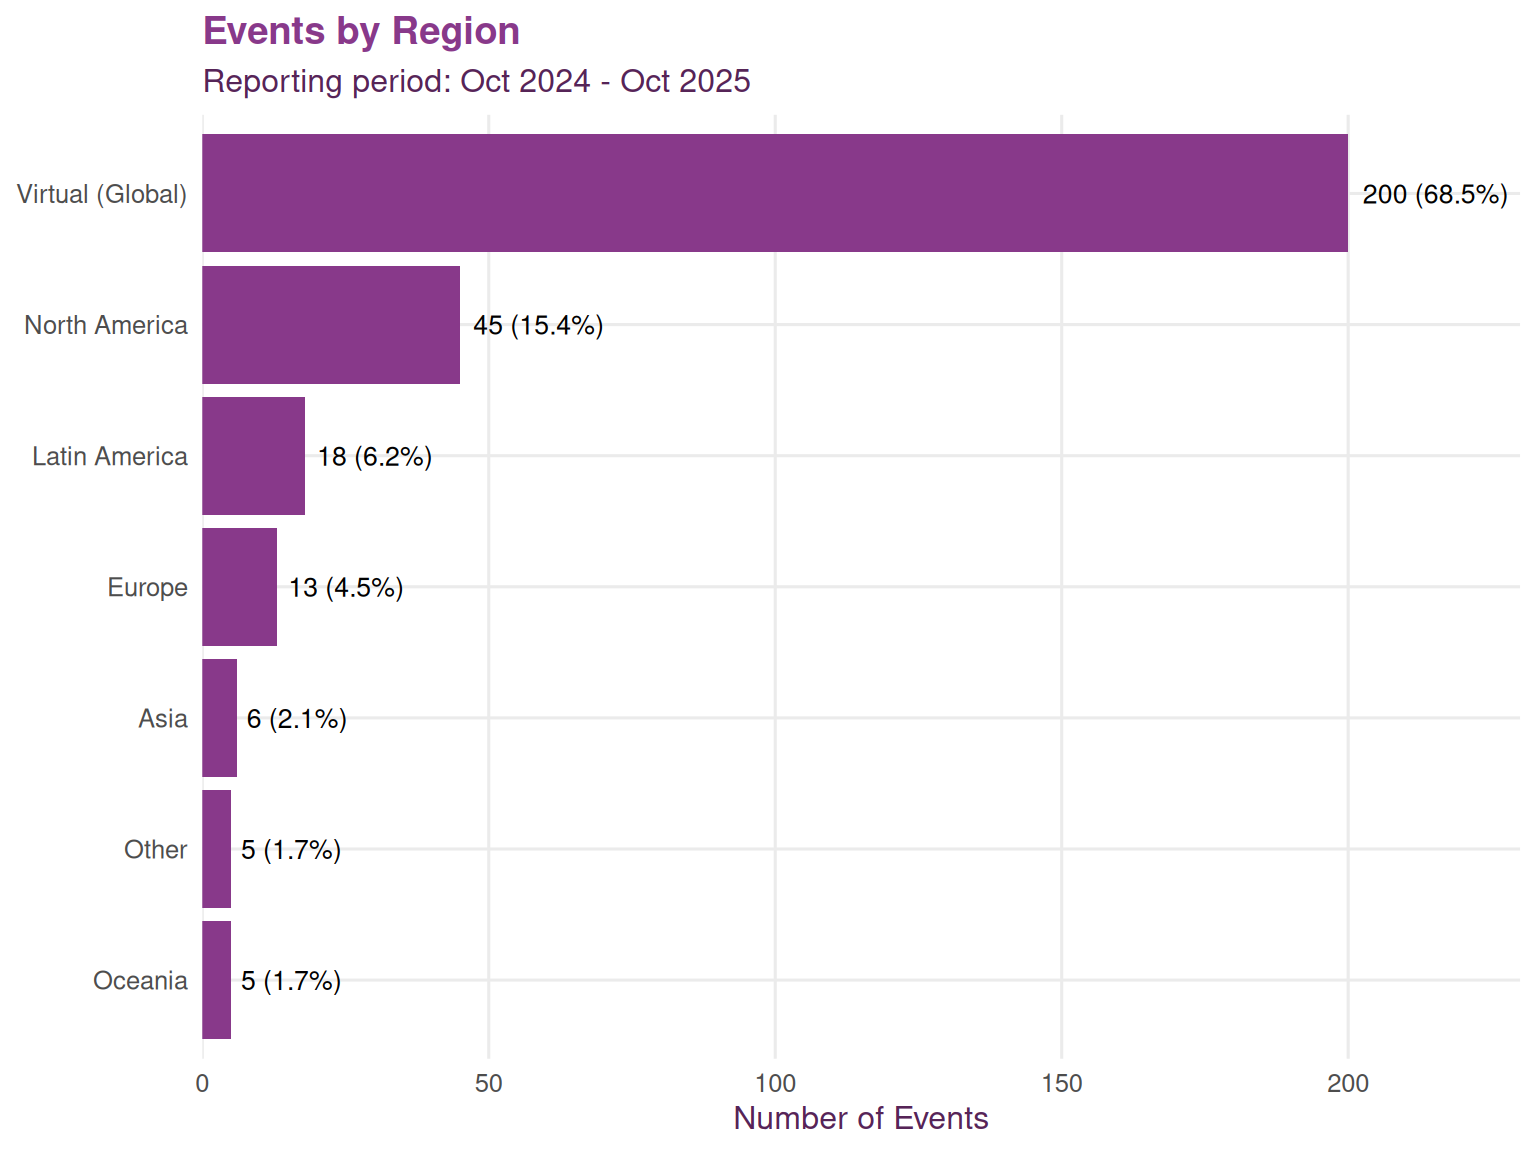The width and height of the screenshot is (1536, 1152).
Task: Click the Europe bar in chart
Action: pos(239,587)
